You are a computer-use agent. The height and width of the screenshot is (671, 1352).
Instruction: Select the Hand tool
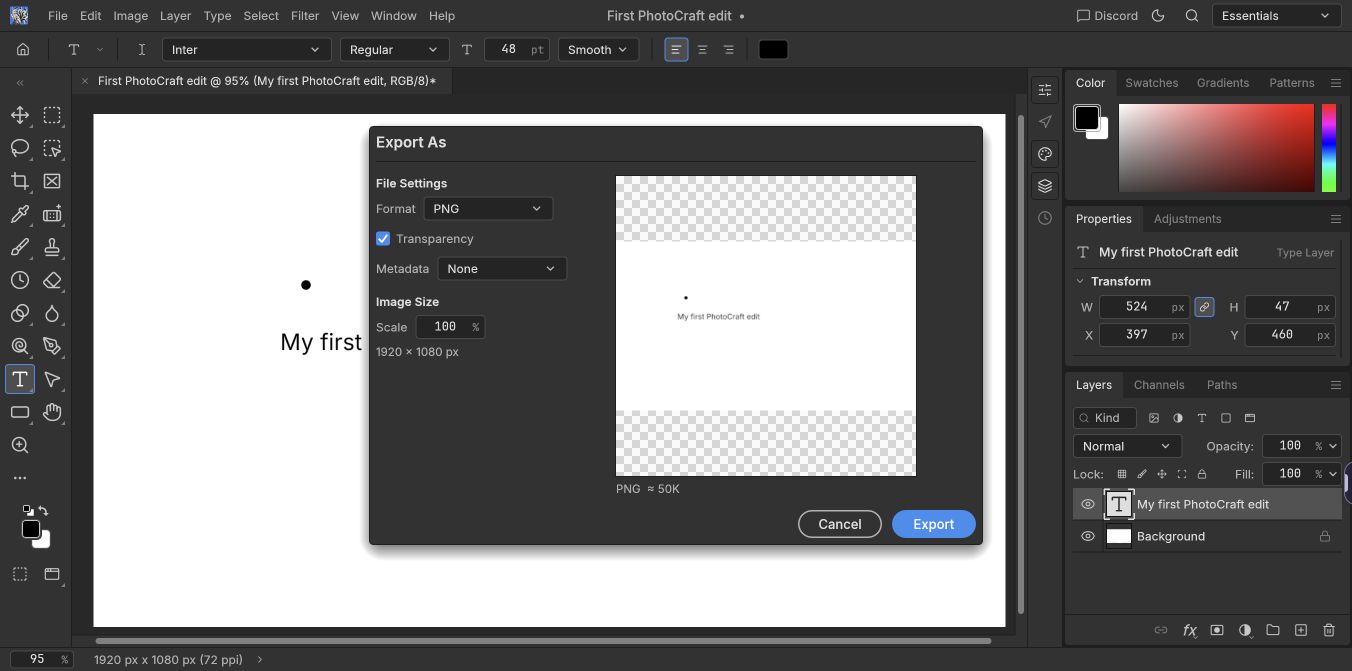52,412
